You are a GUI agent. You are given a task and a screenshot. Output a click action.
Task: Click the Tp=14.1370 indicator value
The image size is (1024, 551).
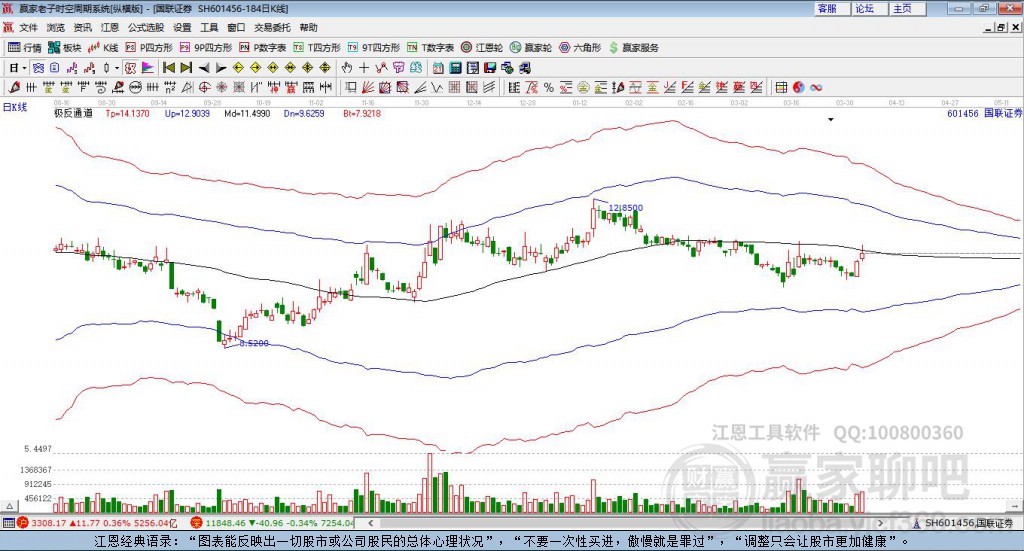[x=127, y=114]
